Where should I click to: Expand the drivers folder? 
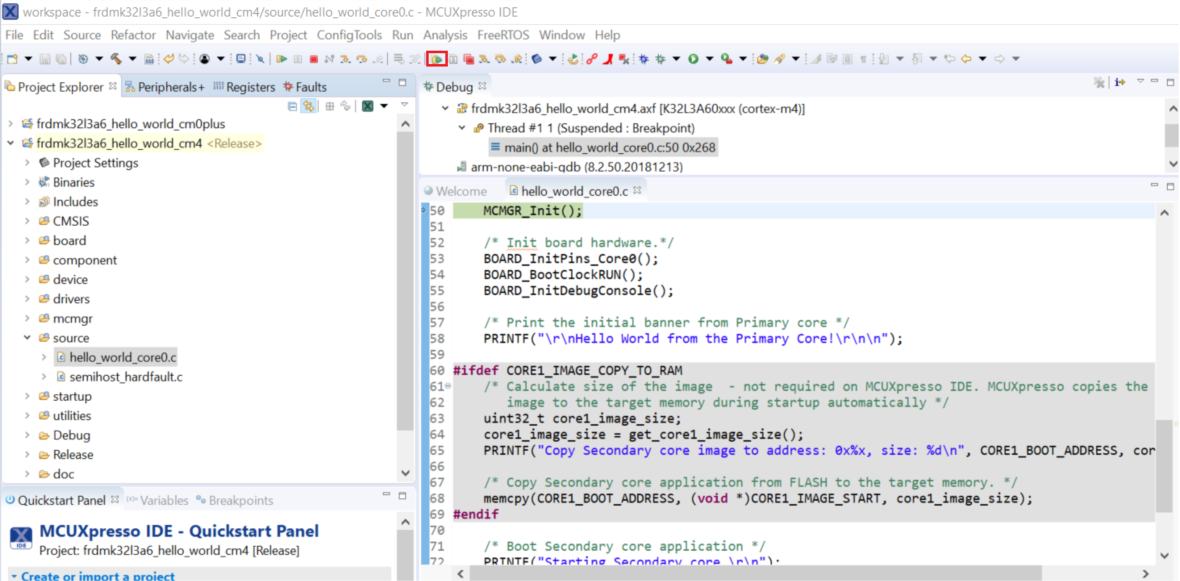click(x=27, y=299)
